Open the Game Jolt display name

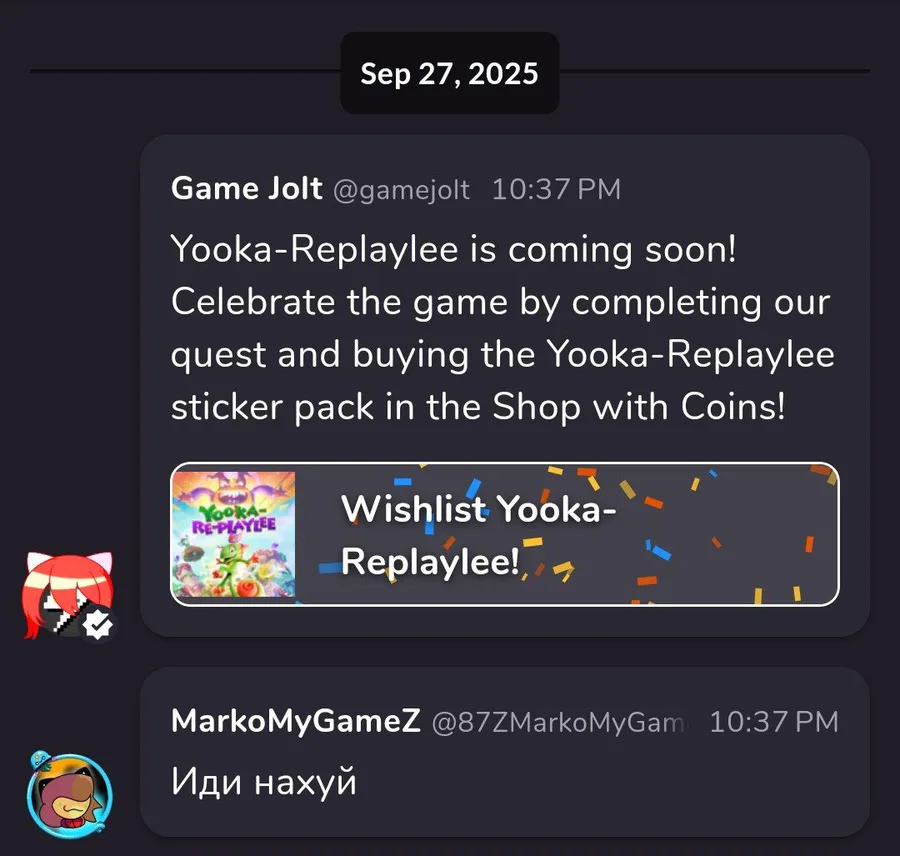tap(247, 188)
